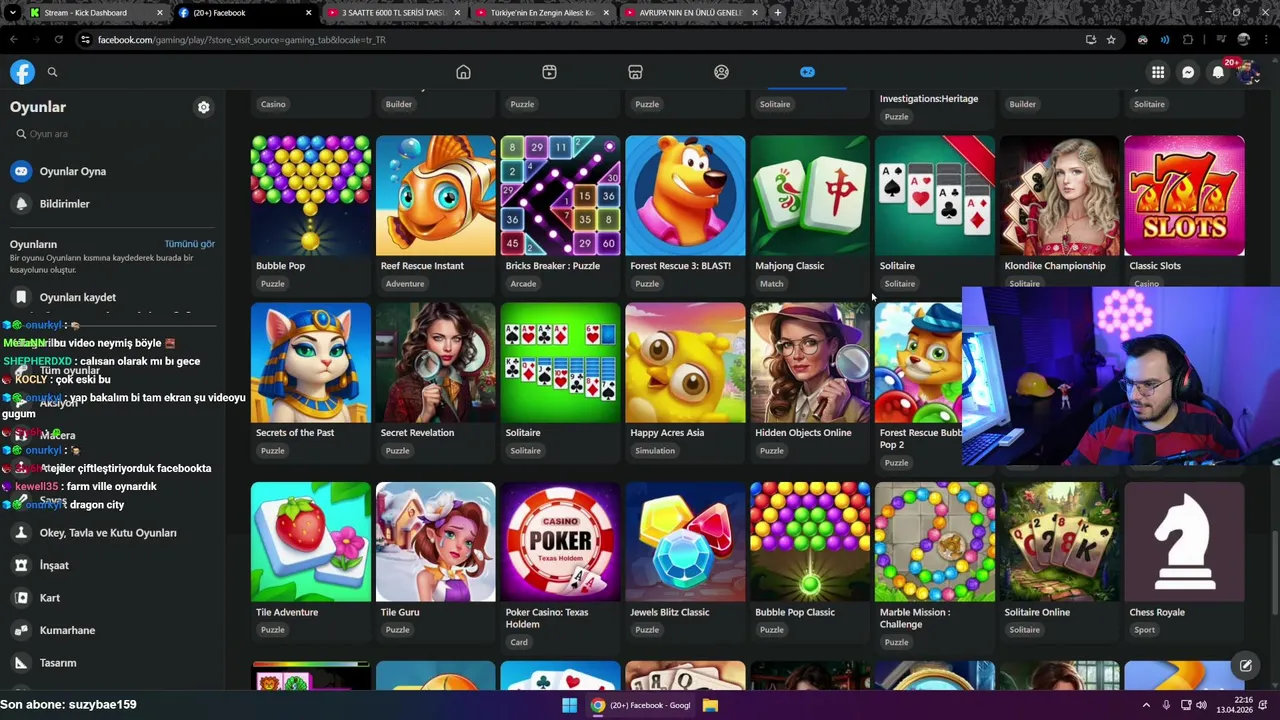Switch to 3 SAATTE 6000 TL browser tab
1280x720 pixels.
coord(393,13)
